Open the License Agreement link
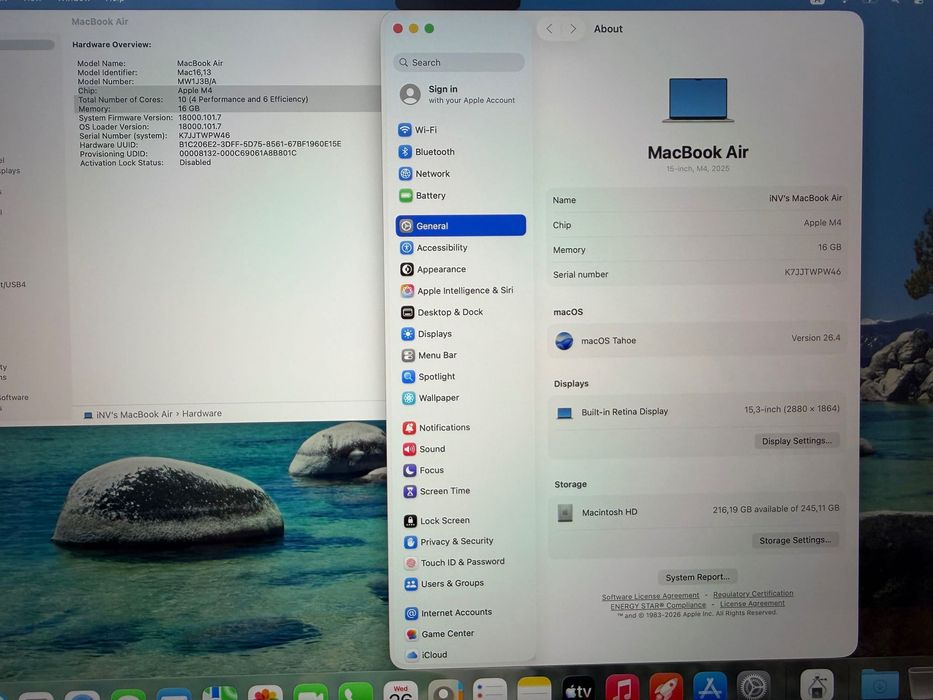Image resolution: width=933 pixels, height=700 pixels. click(752, 604)
